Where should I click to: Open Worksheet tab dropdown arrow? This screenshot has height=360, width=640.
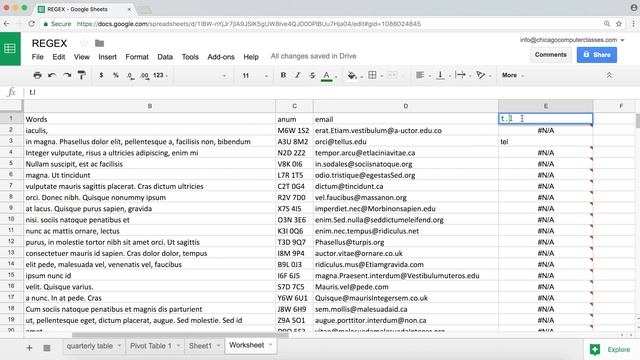(270, 345)
